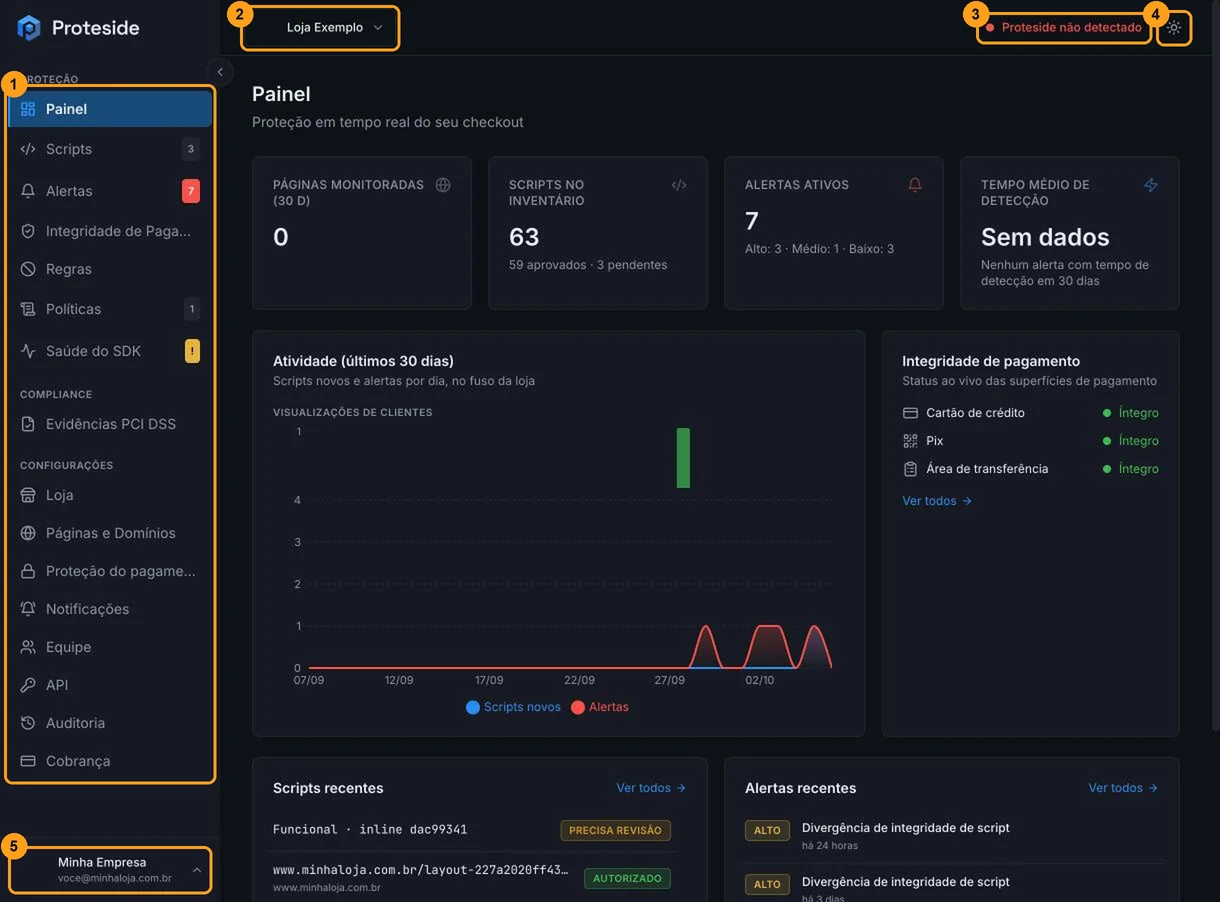The width and height of the screenshot is (1220, 902).
Task: Click the Painel grid icon
Action: 28,109
